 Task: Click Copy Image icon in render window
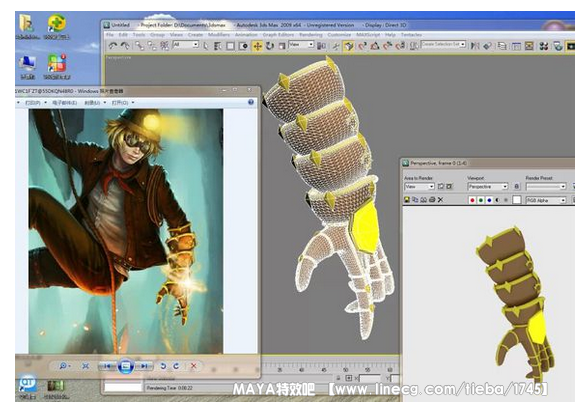(415, 200)
